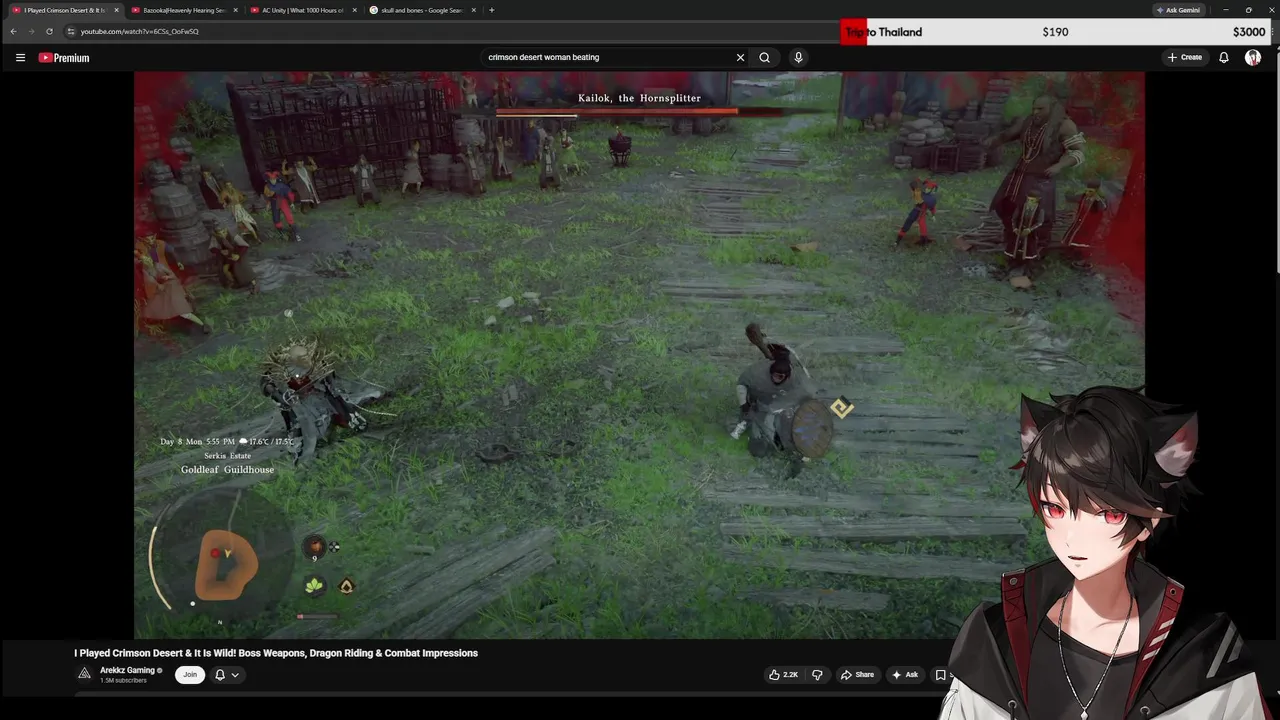Switch to skull and bones Google Search tab

click(422, 10)
